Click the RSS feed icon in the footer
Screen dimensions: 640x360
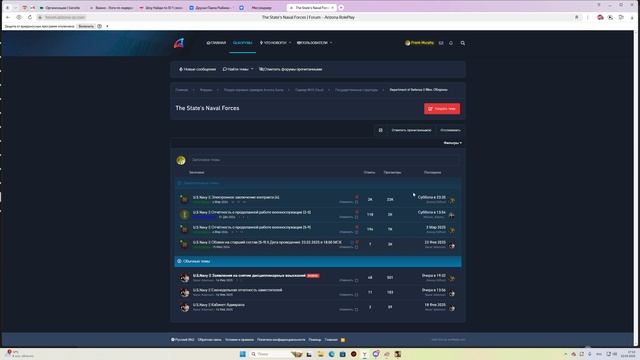click(343, 340)
